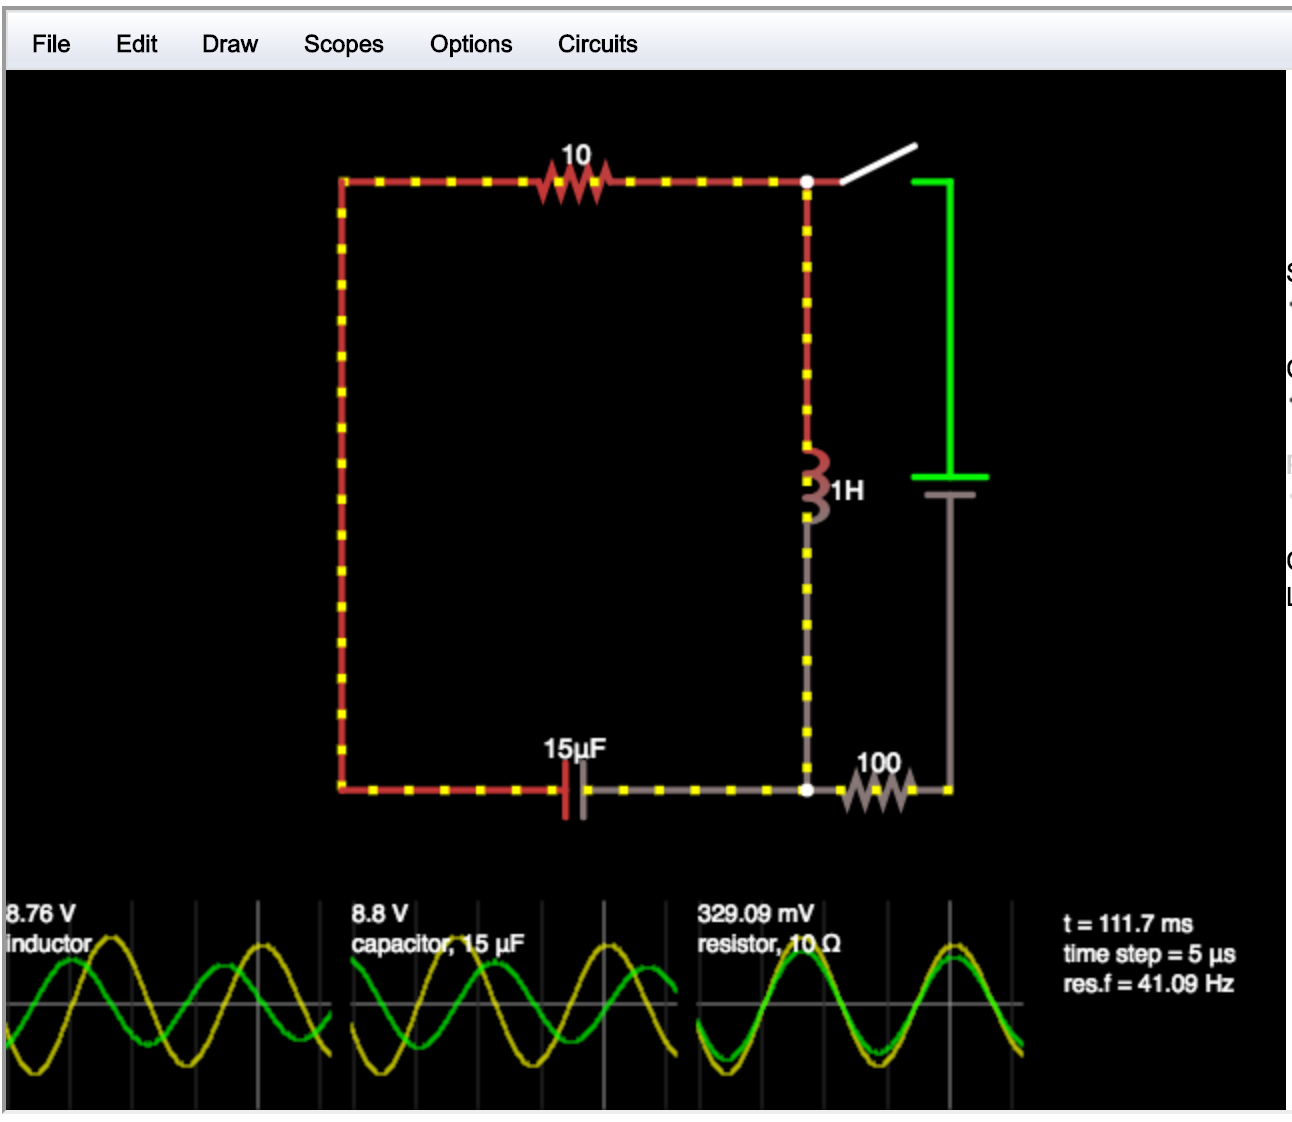This screenshot has width=1292, height=1122.
Task: Open the Options menu
Action: tap(470, 44)
